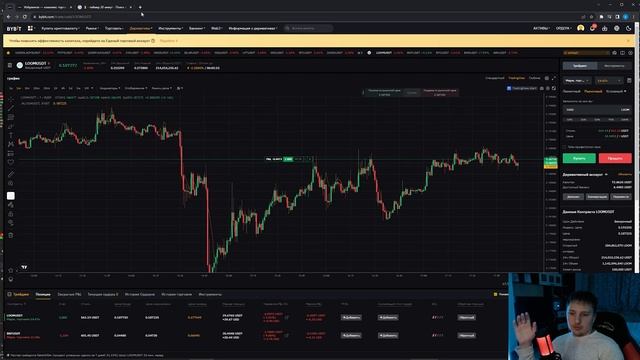Image resolution: width=640 pixels, height=360 pixels.
Task: Switch to the История ордеров tab
Action: [x=140, y=294]
